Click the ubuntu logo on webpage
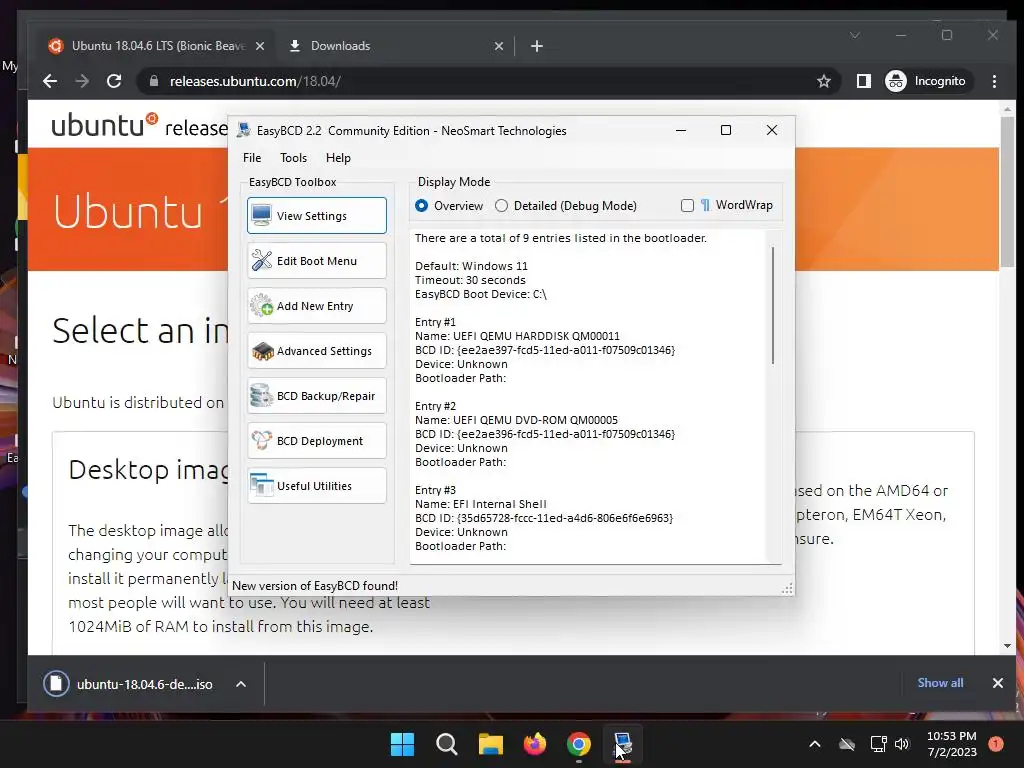1024x768 pixels. click(x=104, y=125)
